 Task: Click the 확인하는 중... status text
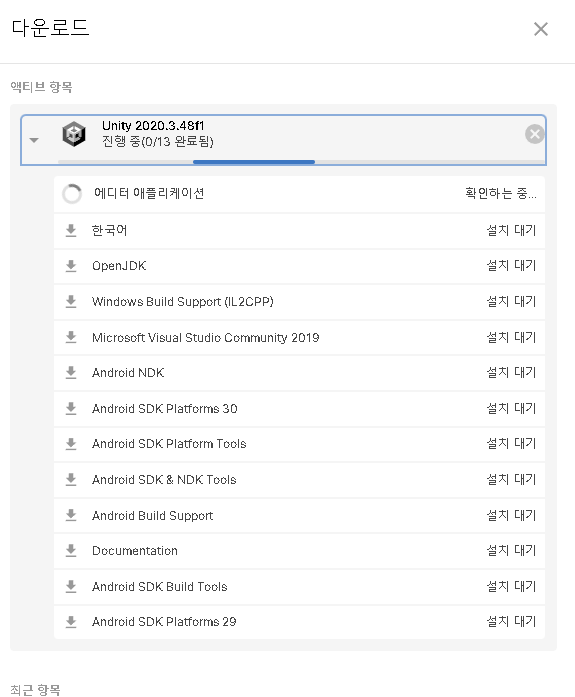pyautogui.click(x=501, y=193)
